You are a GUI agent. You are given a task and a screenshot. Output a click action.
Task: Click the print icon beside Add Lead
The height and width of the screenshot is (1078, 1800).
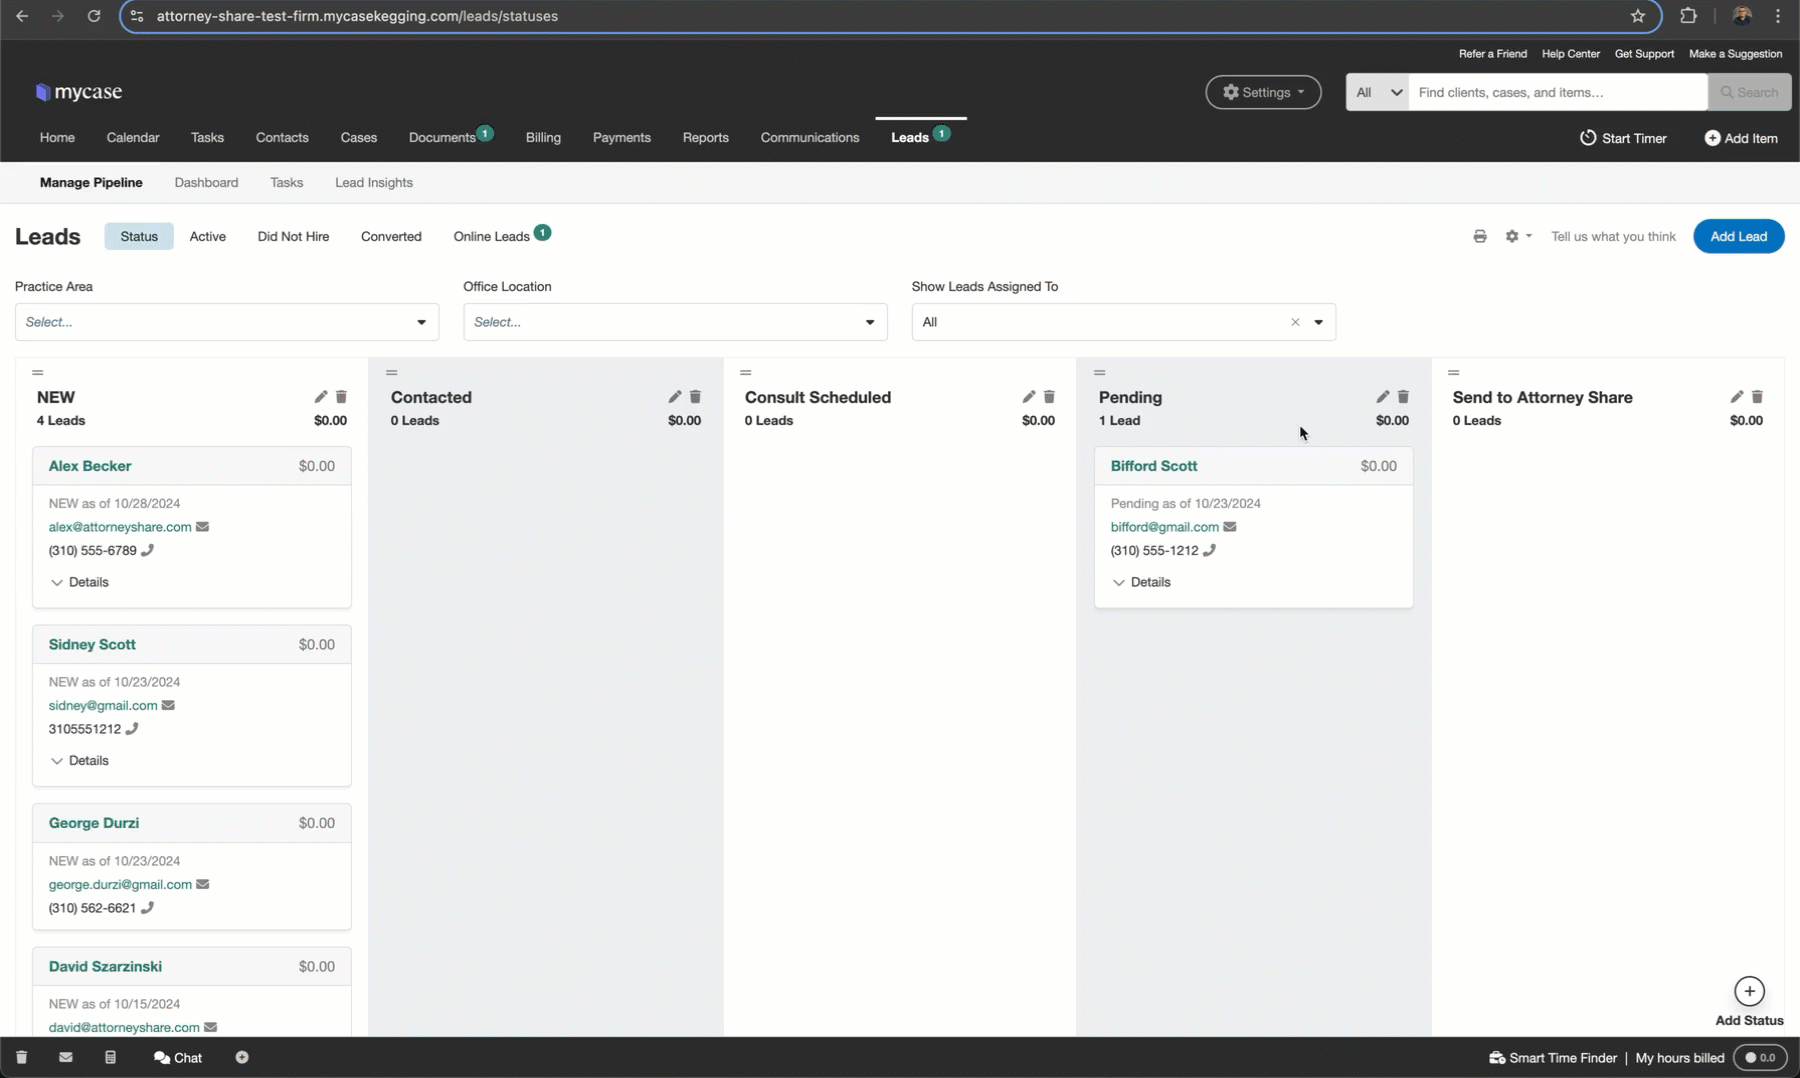point(1480,236)
